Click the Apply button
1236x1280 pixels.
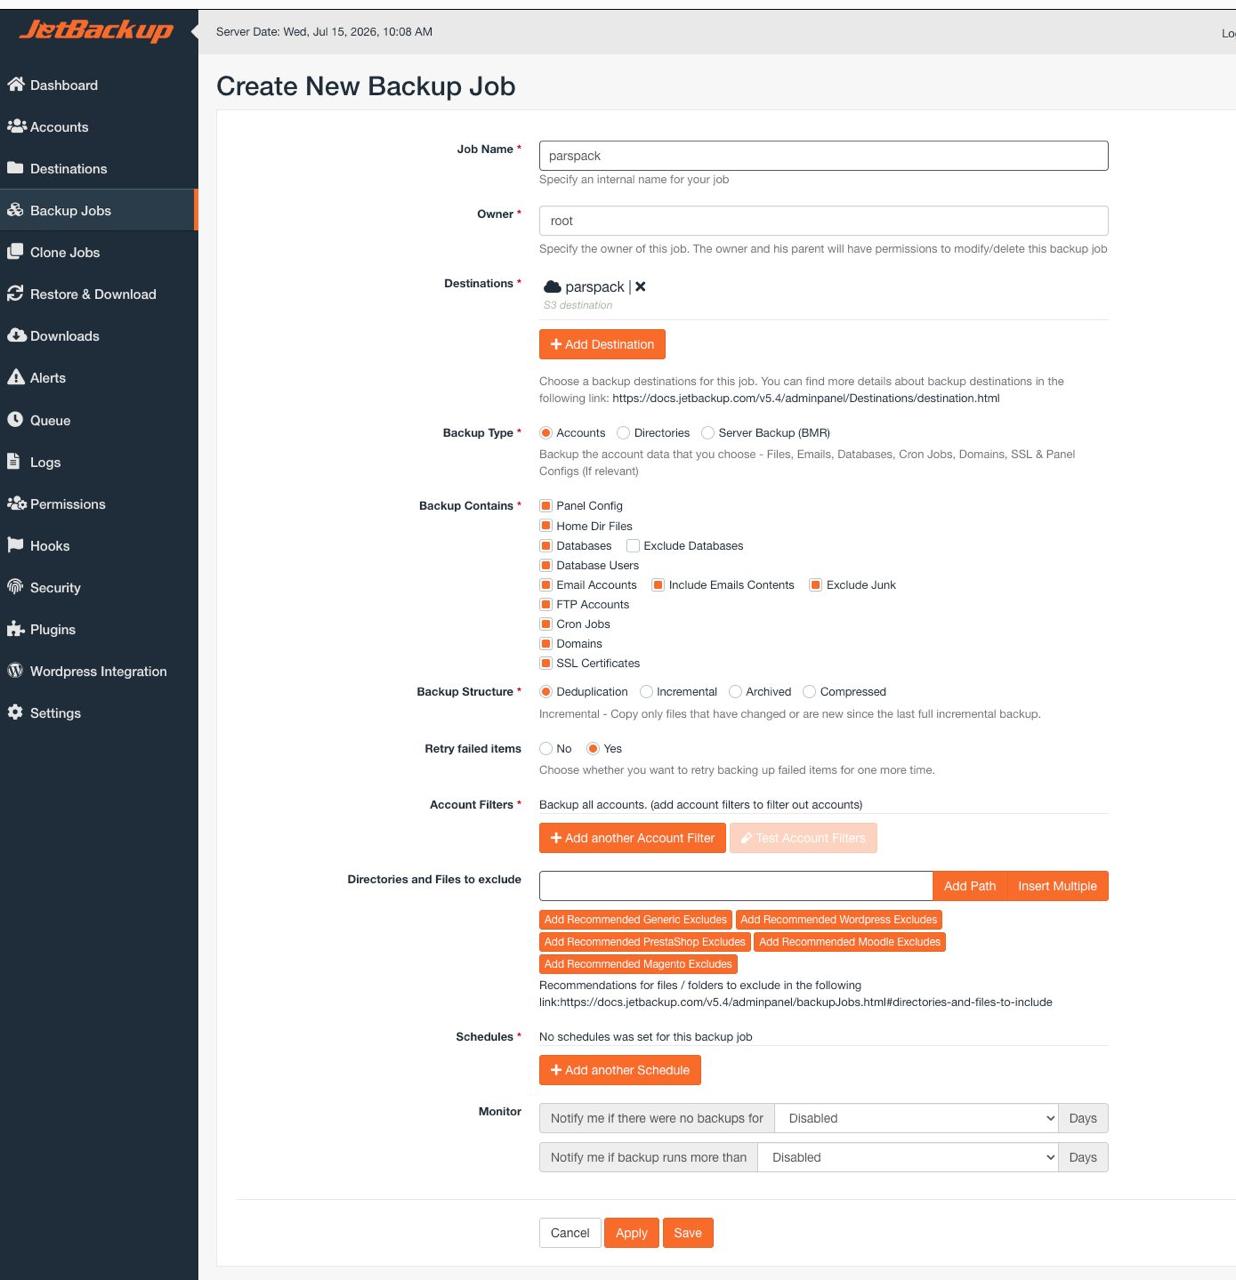(631, 1233)
